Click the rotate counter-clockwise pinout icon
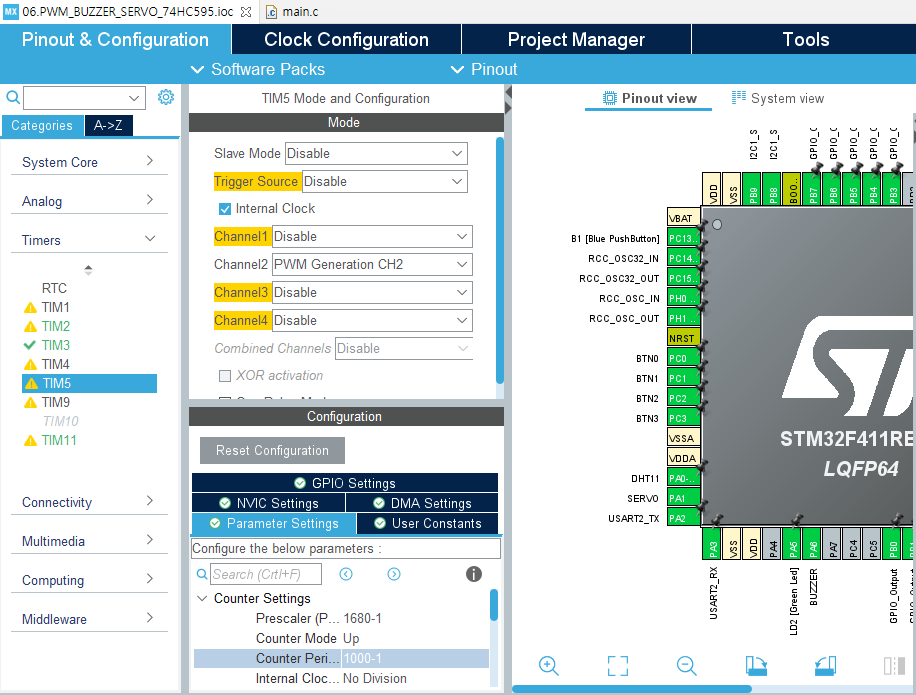The image size is (916, 695). coord(825,666)
